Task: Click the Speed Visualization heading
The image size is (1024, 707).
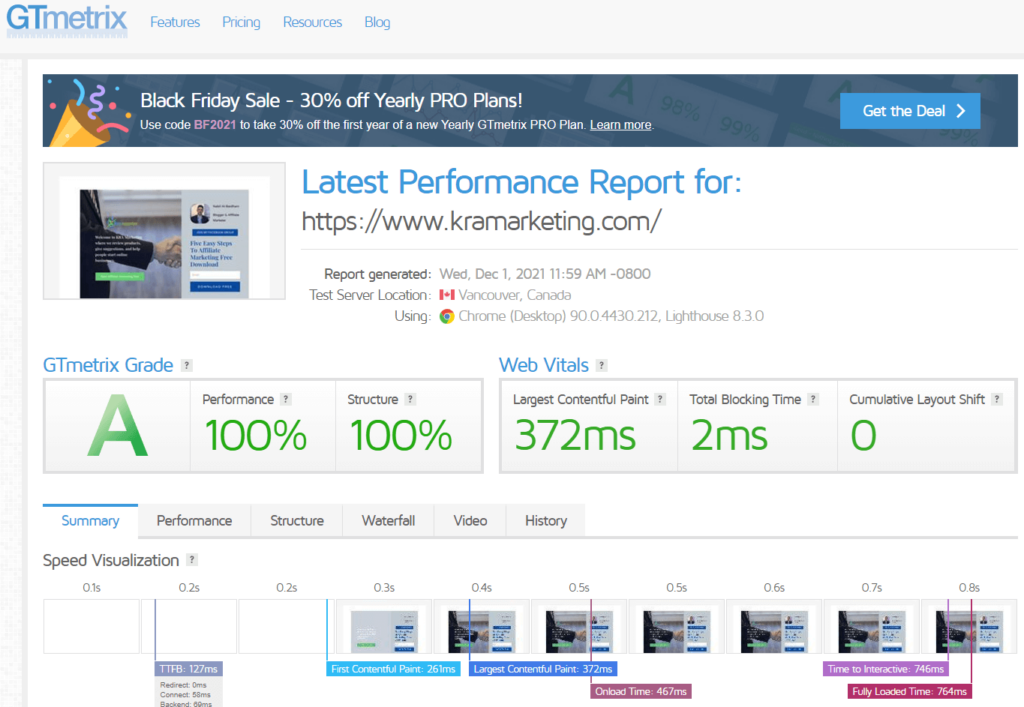Action: coord(110,560)
